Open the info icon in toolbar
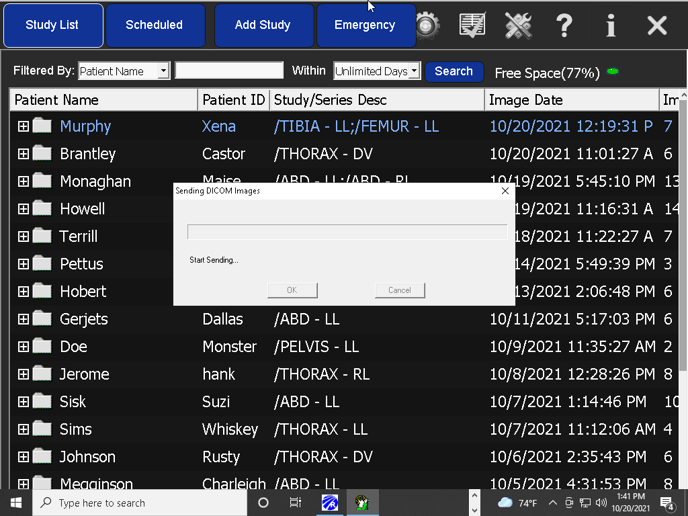This screenshot has width=688, height=516. [x=611, y=25]
